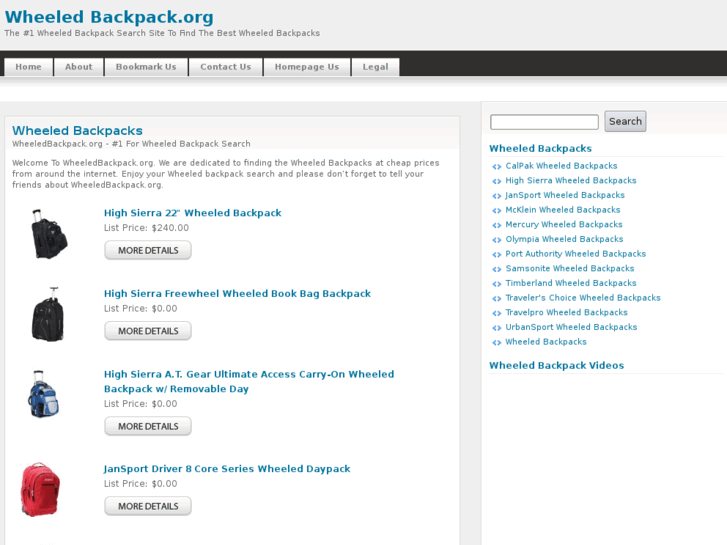Screen dimensions: 727x545
Task: Open JanSport Driver 8 Core Series link
Action: 227,469
